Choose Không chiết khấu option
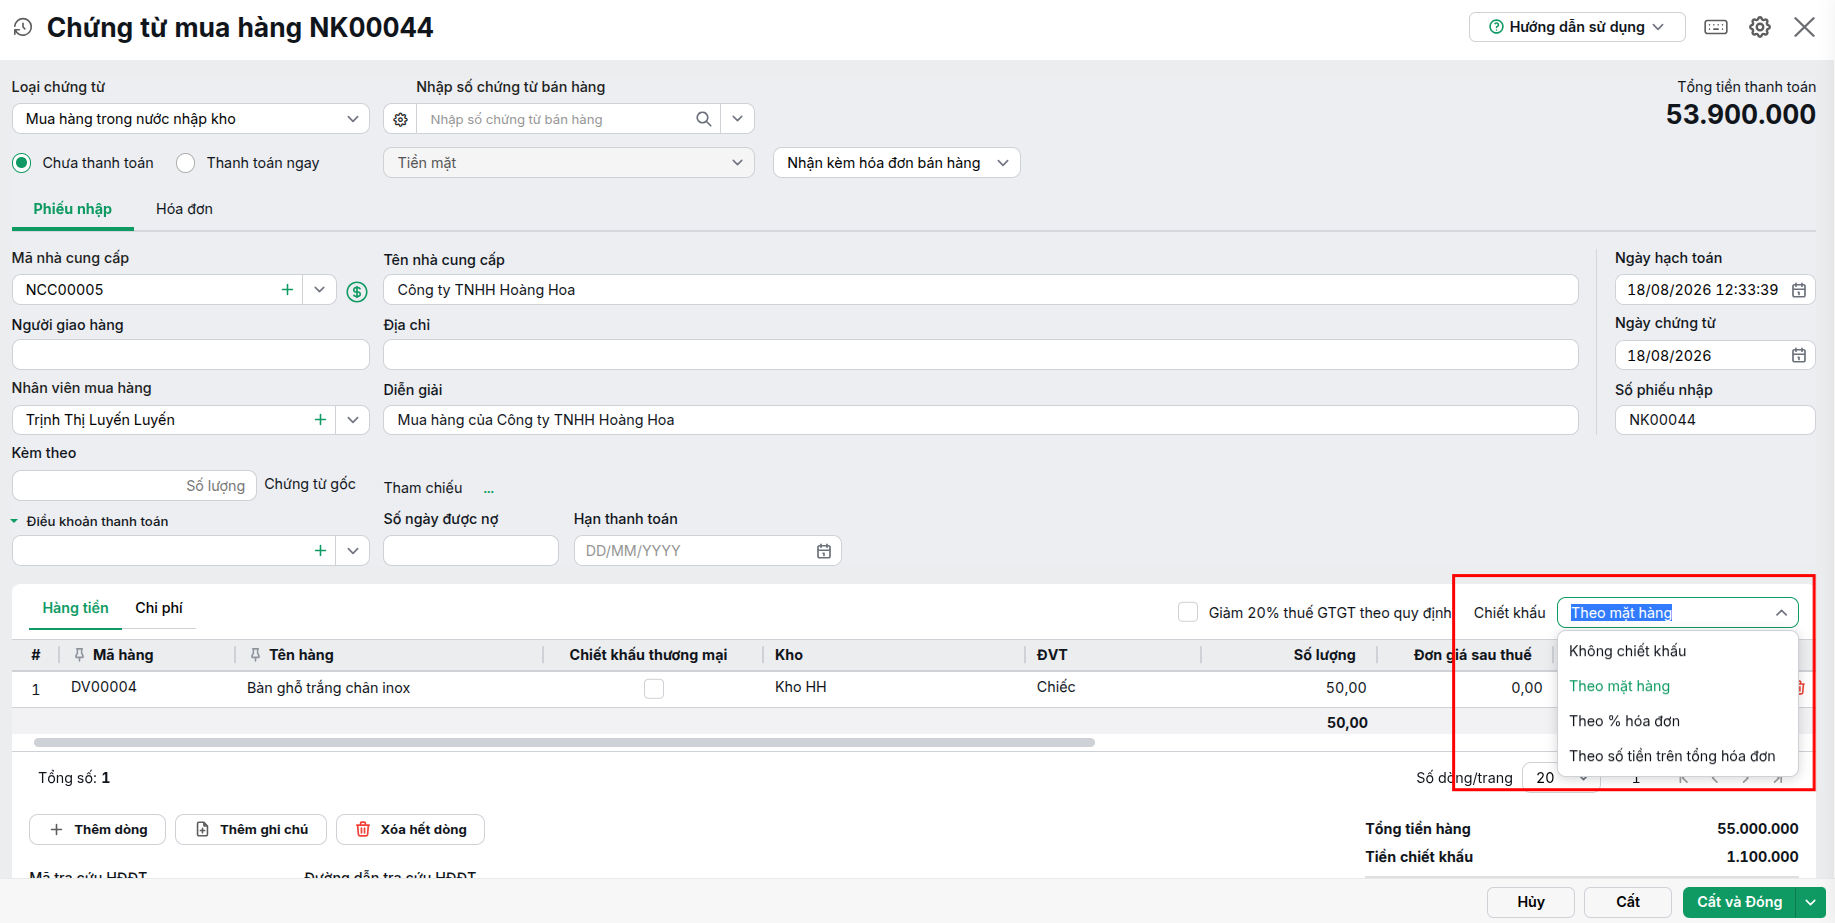 (1678, 651)
